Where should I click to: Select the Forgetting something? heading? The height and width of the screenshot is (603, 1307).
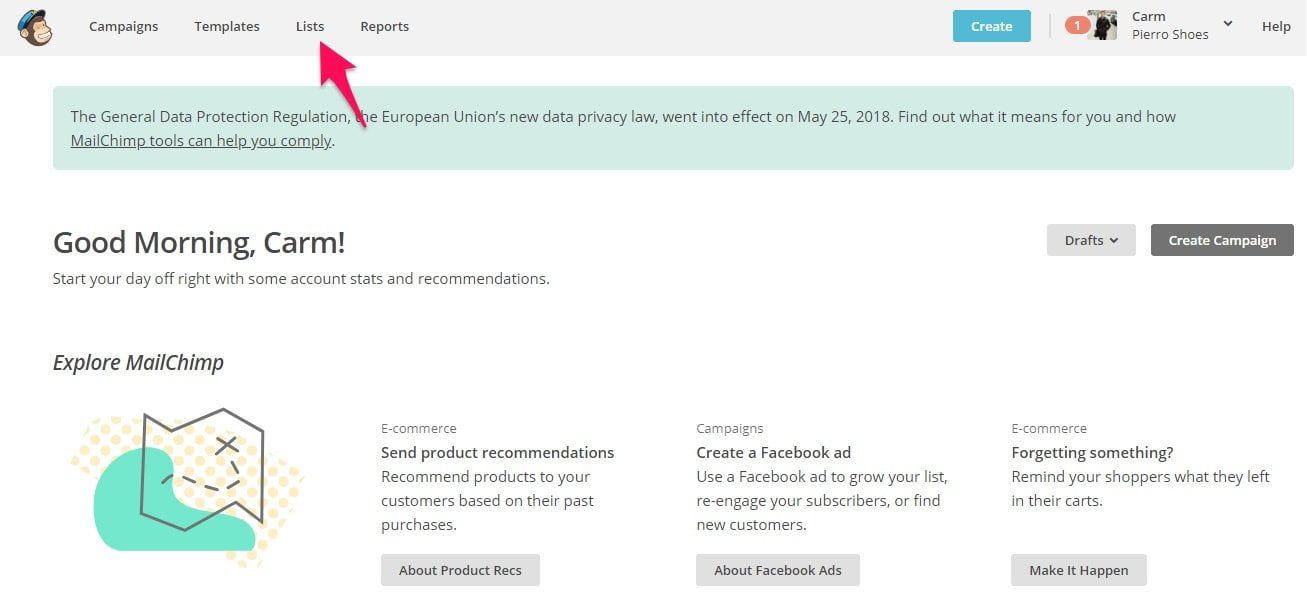coord(1092,452)
